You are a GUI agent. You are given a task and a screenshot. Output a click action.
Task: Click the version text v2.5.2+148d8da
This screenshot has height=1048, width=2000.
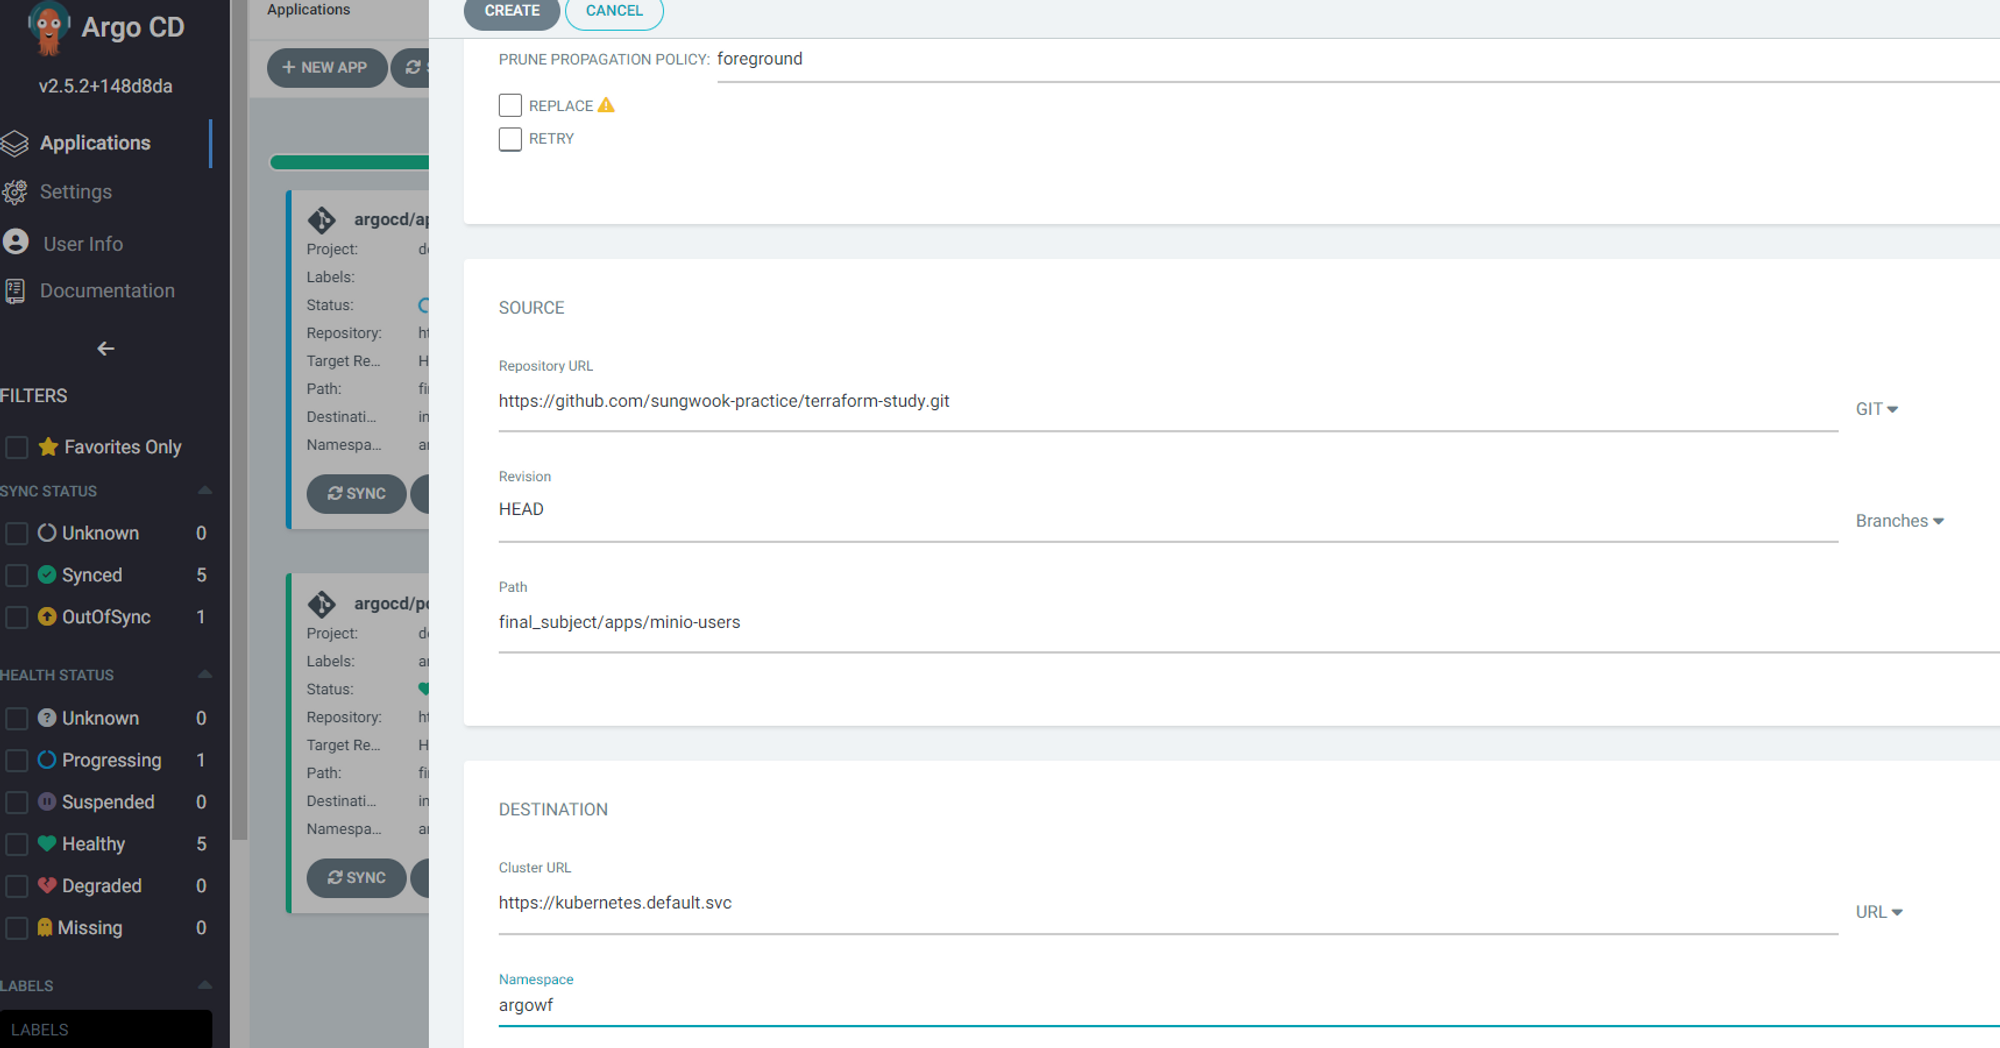(105, 86)
